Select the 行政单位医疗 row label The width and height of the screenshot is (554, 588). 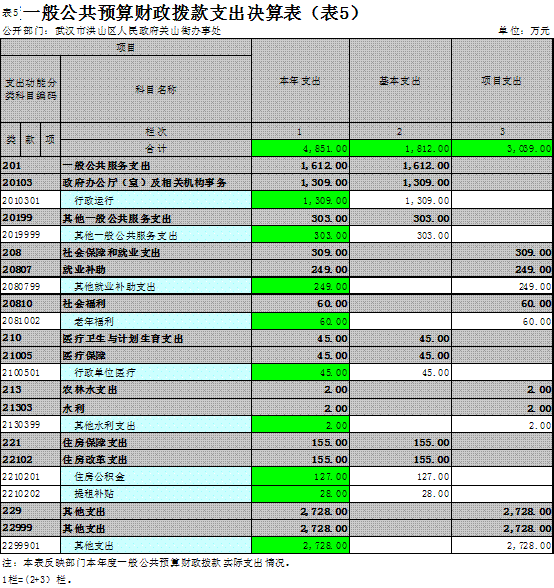(x=156, y=372)
